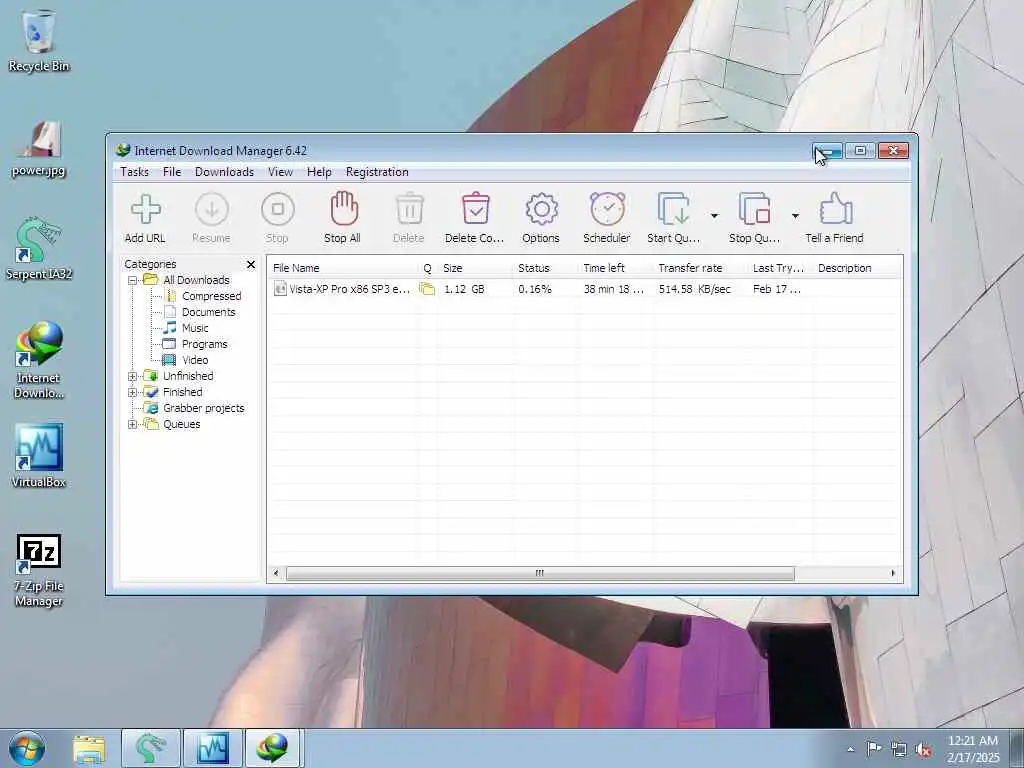This screenshot has height=768, width=1024.
Task: Select the Programs category
Action: click(x=204, y=344)
